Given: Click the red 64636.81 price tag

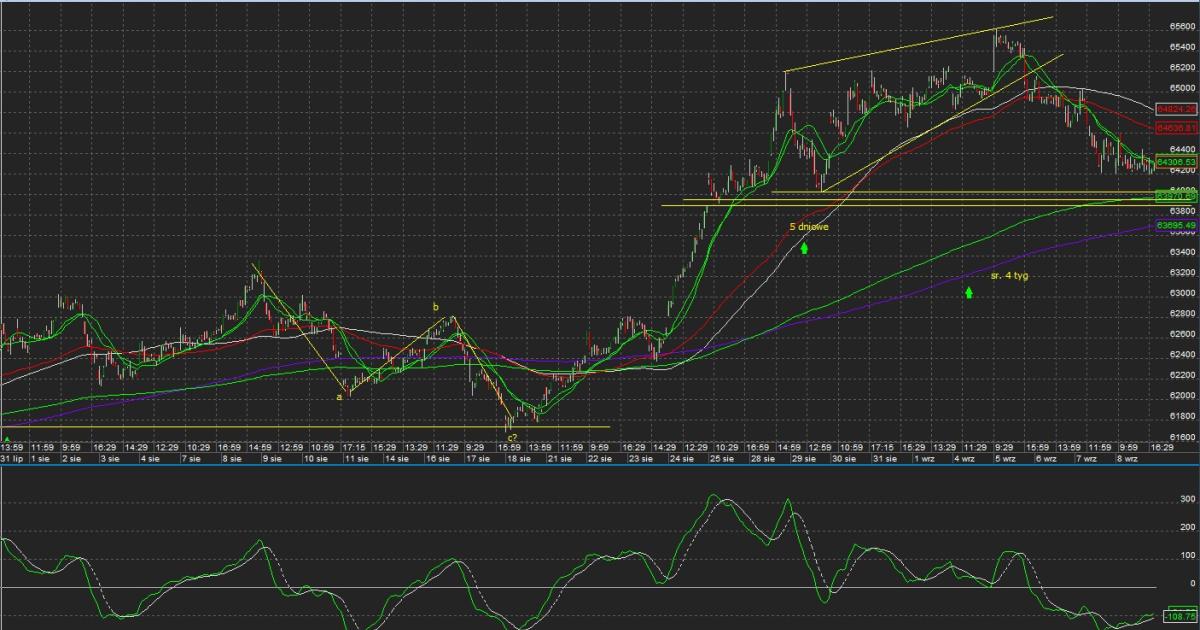Looking at the screenshot, I should click(1176, 128).
